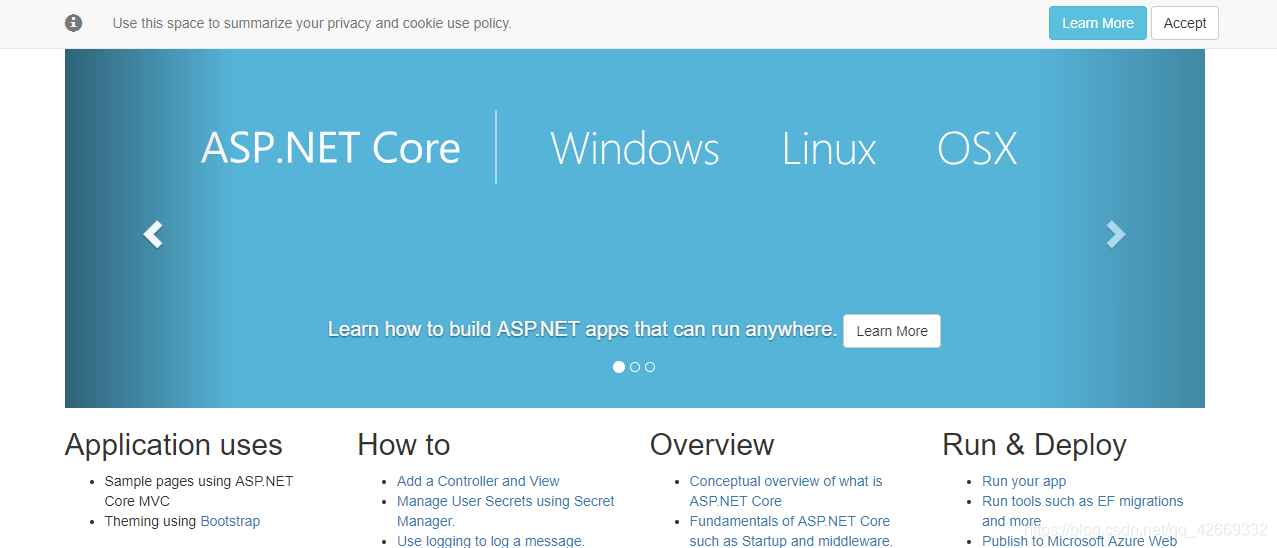Select the first carousel indicator dot
Image resolution: width=1277 pixels, height=548 pixels.
click(619, 367)
